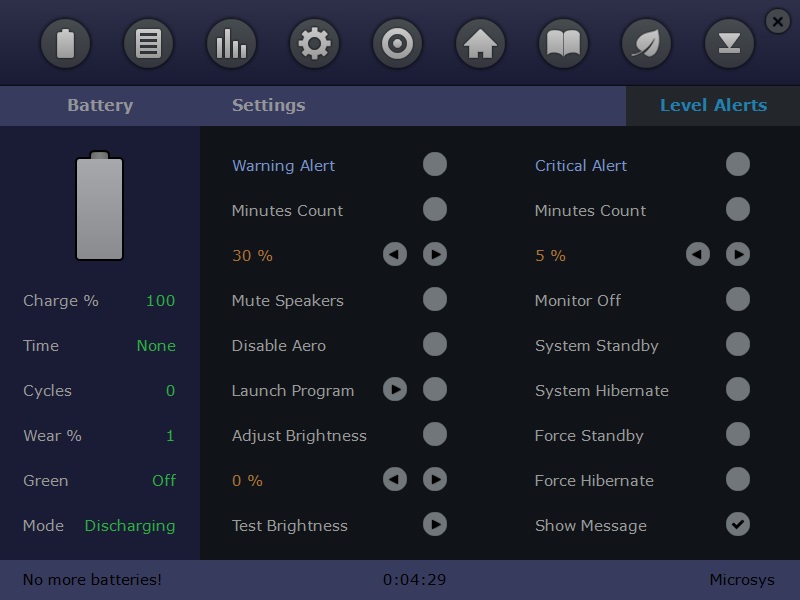The width and height of the screenshot is (800, 600).
Task: Select the statistics chart icon
Action: [x=231, y=43]
